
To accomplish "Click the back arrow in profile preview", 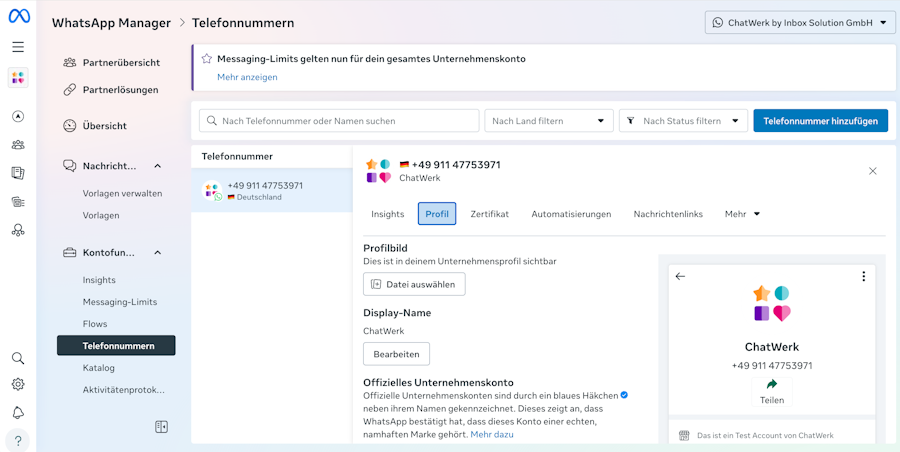I will pyautogui.click(x=681, y=276).
